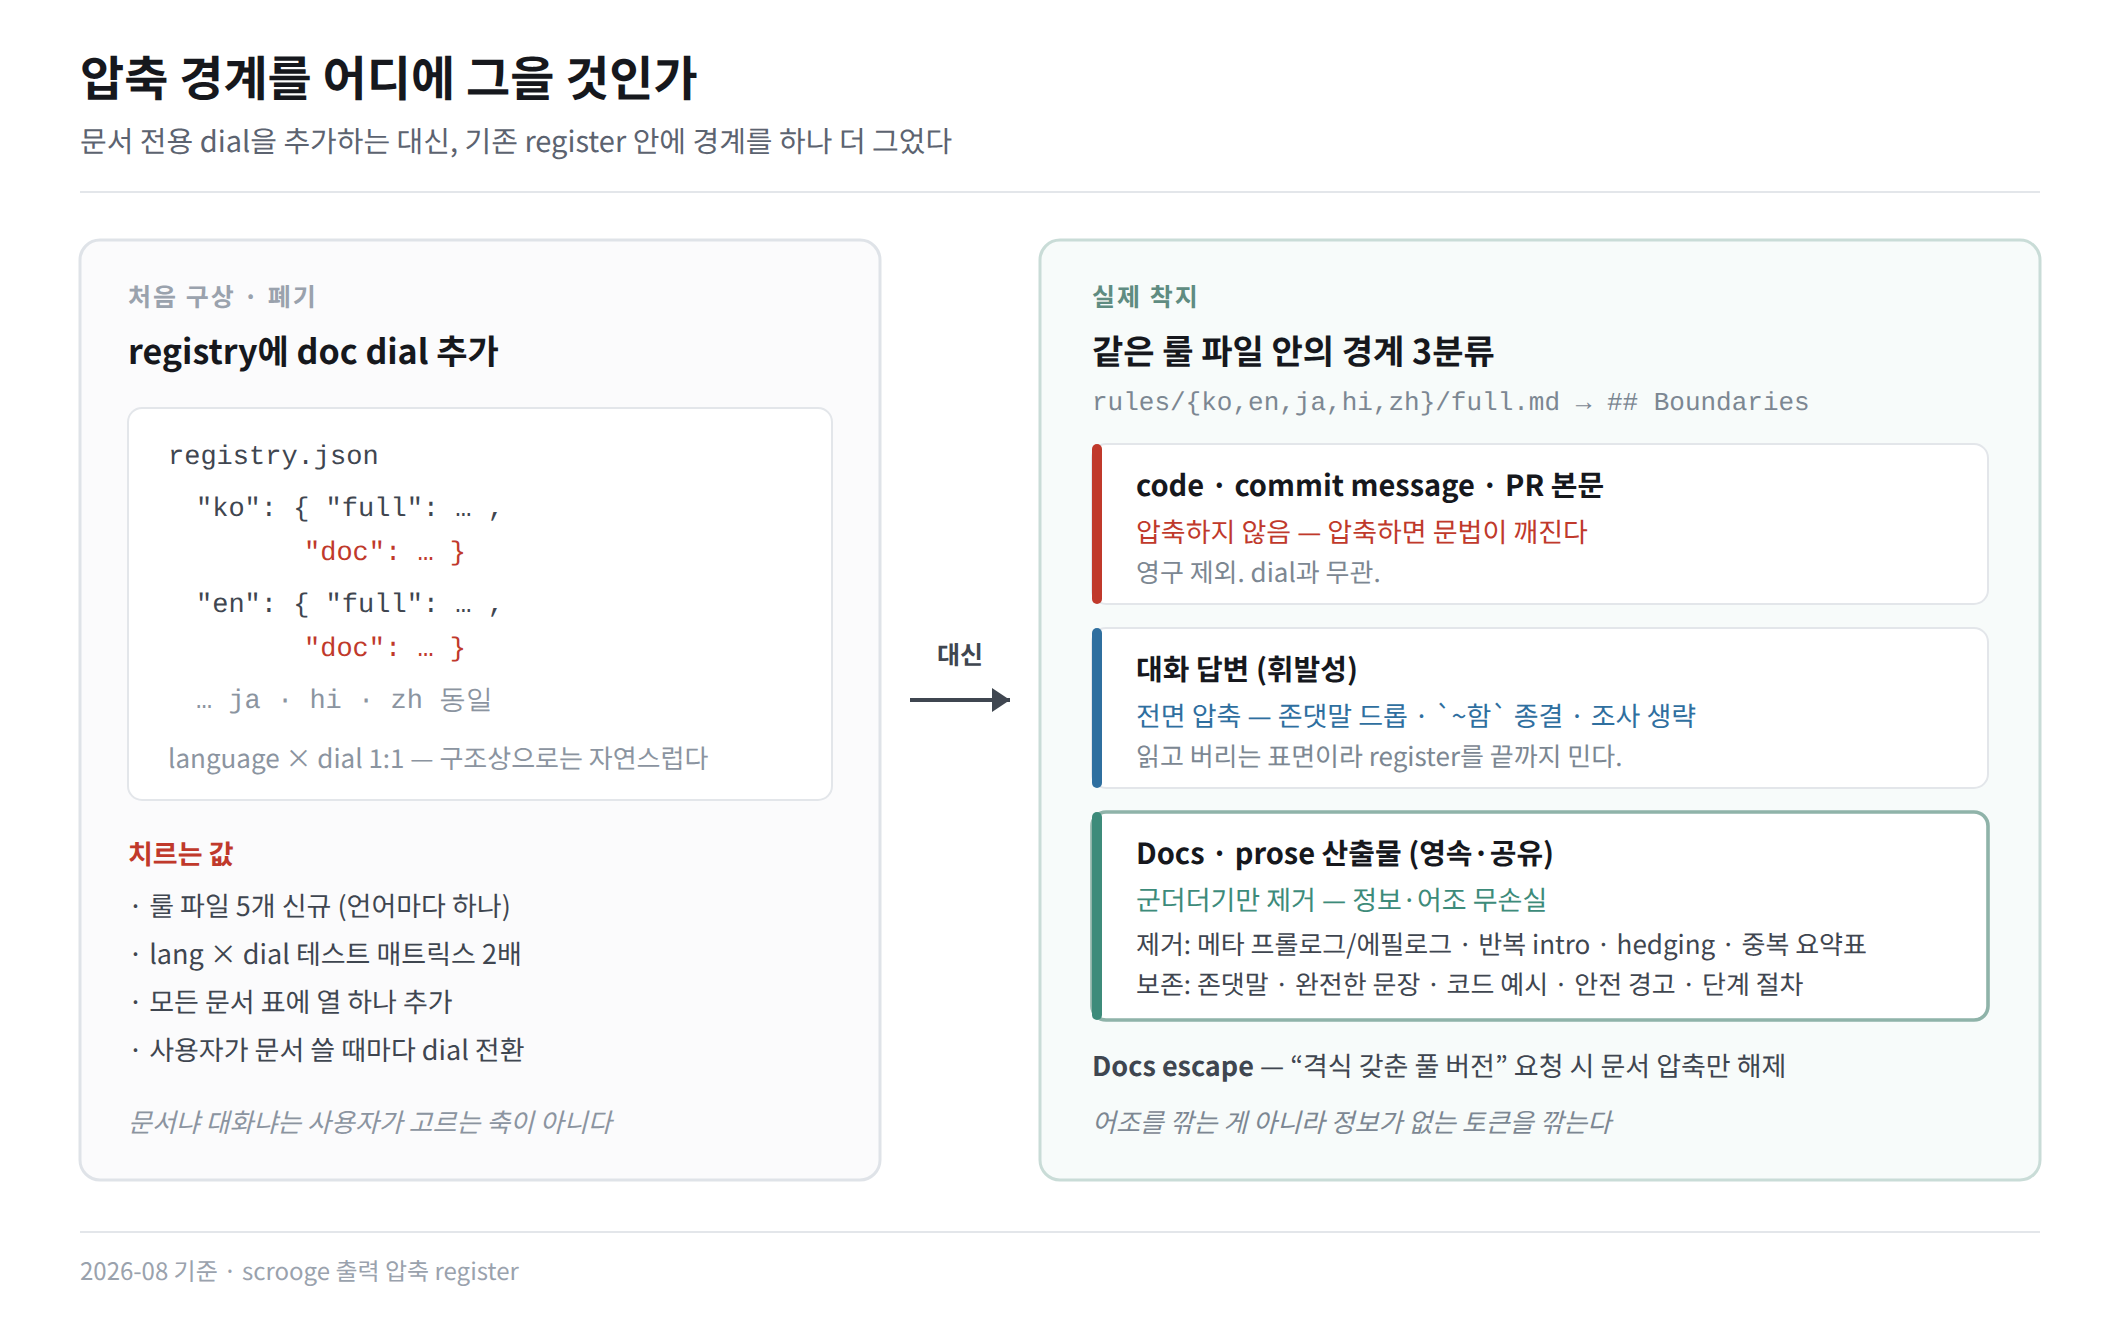Click the blue accent bar on 대화 답변 card

point(1097,708)
